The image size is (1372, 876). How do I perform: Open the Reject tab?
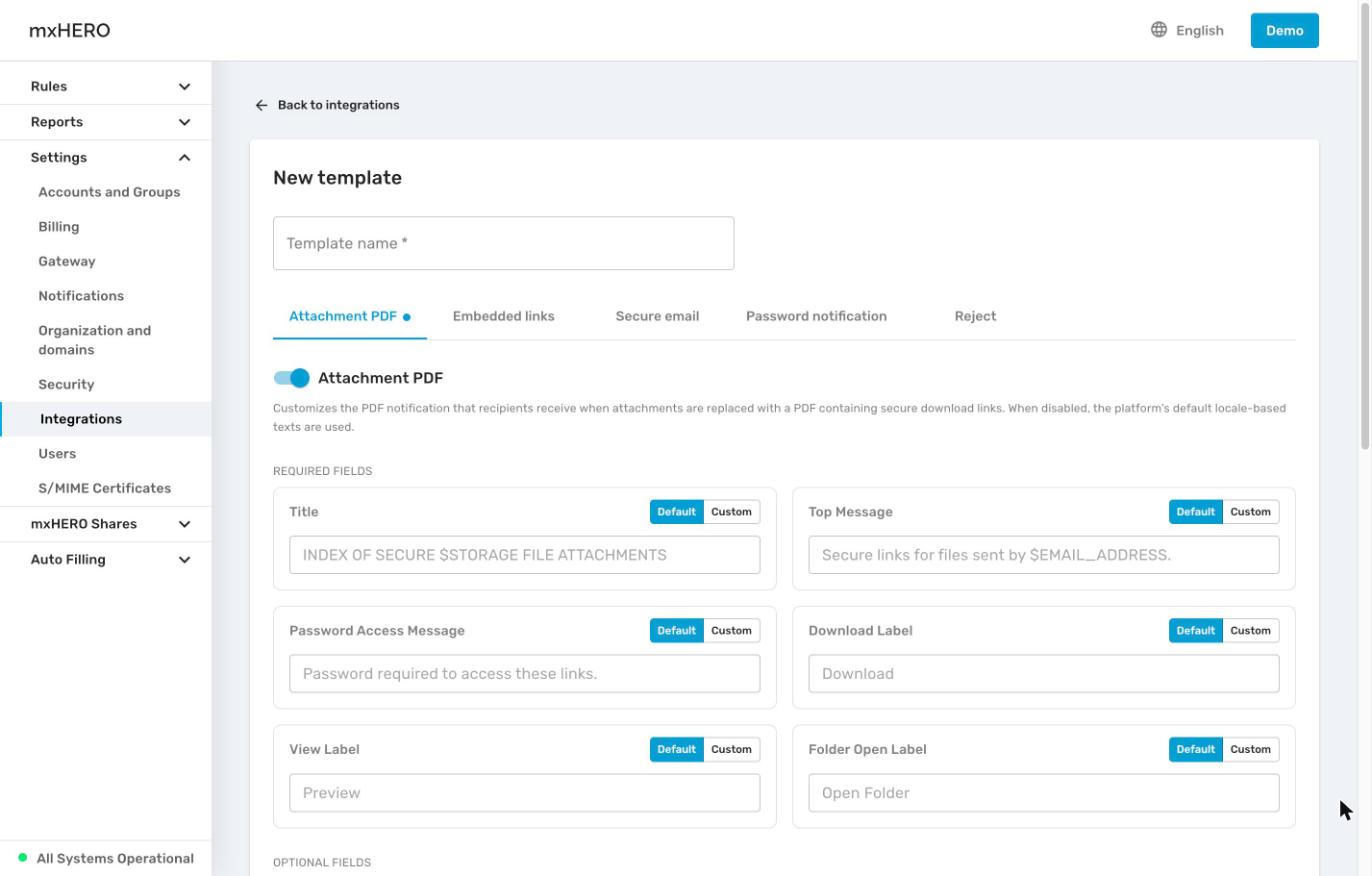click(975, 316)
